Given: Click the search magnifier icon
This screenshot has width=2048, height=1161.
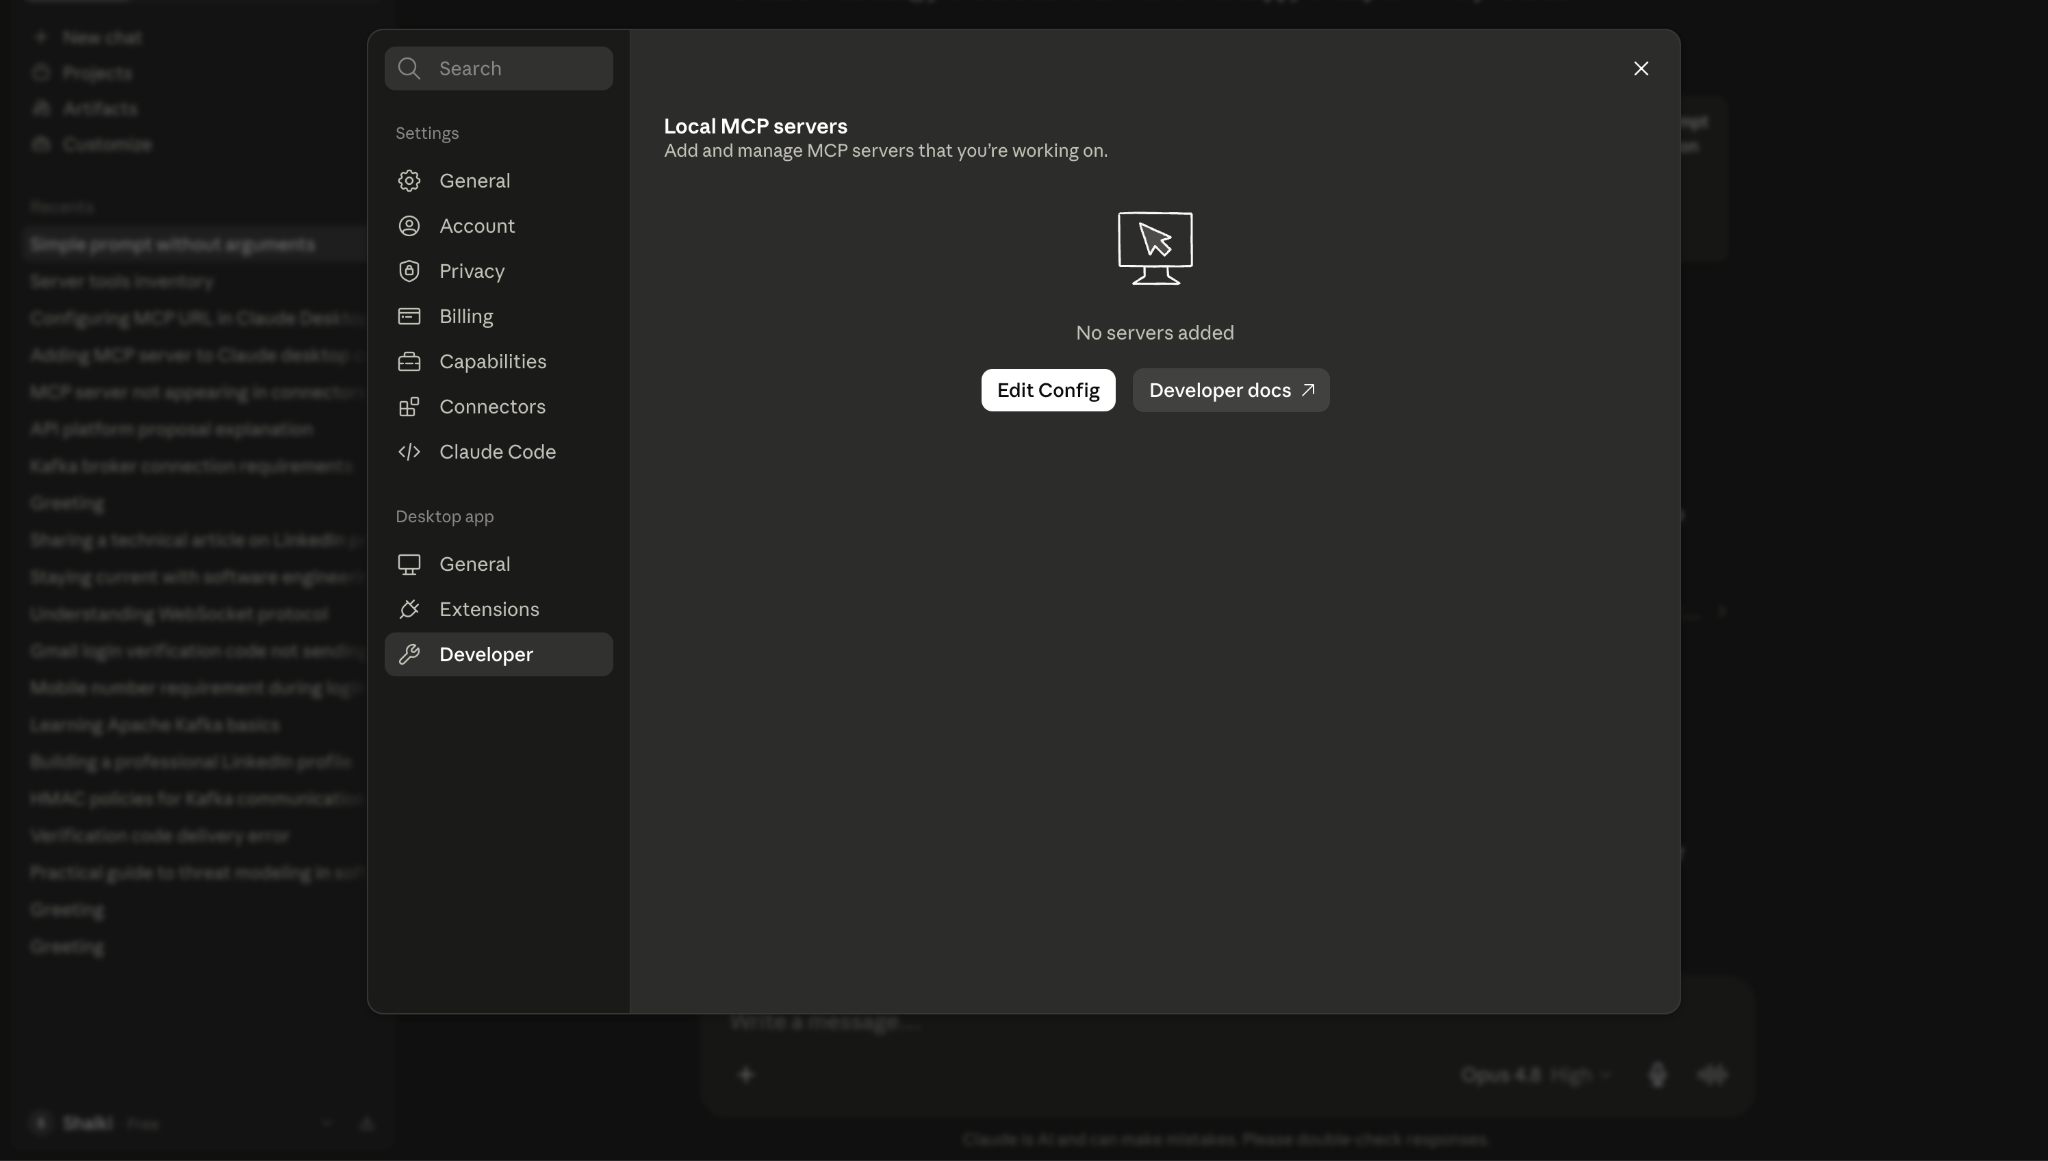Looking at the screenshot, I should point(409,68).
